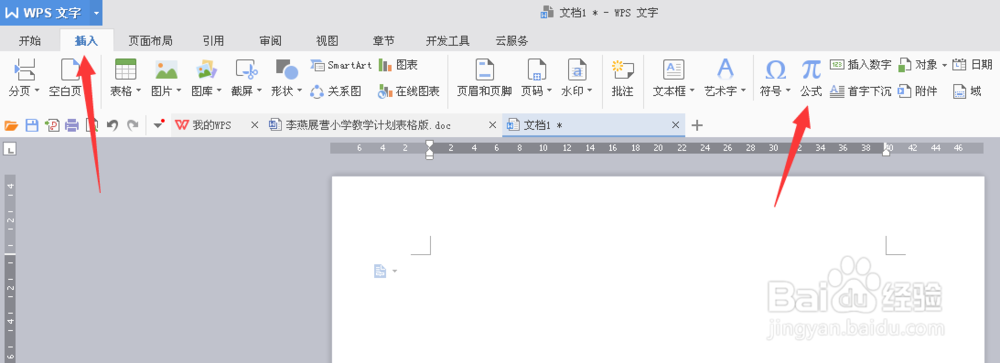The width and height of the screenshot is (1000, 363).
Task: Expand the 页码 dropdown arrow
Action: [549, 91]
